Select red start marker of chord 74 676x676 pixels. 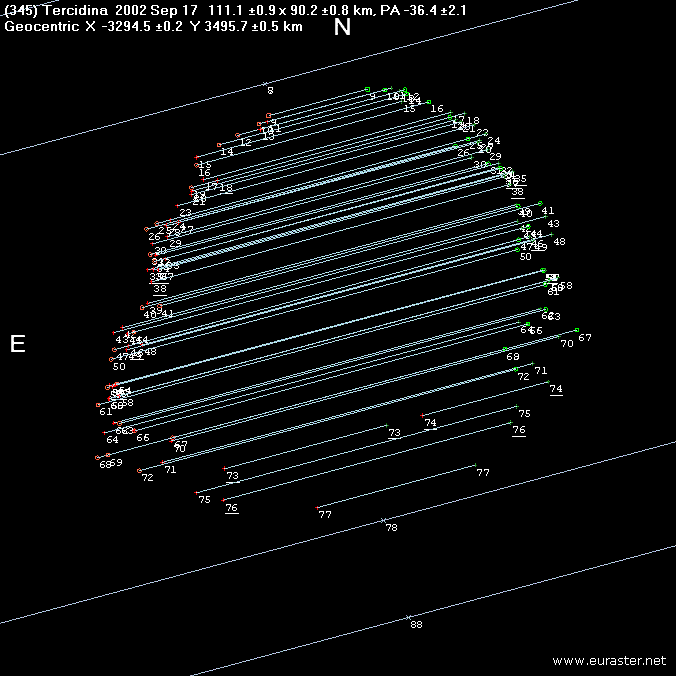(423, 414)
